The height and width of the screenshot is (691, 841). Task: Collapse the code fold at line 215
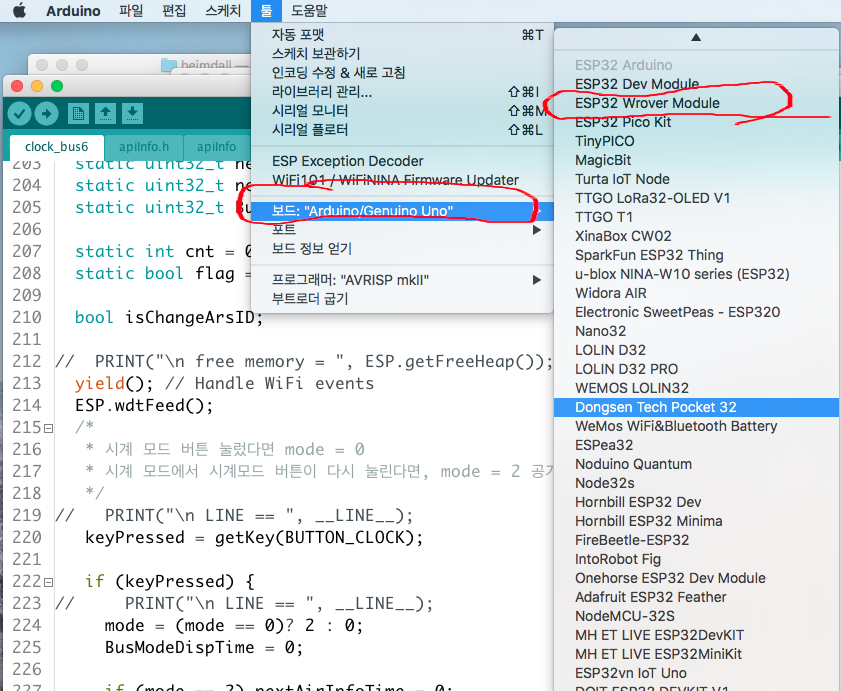(49, 428)
